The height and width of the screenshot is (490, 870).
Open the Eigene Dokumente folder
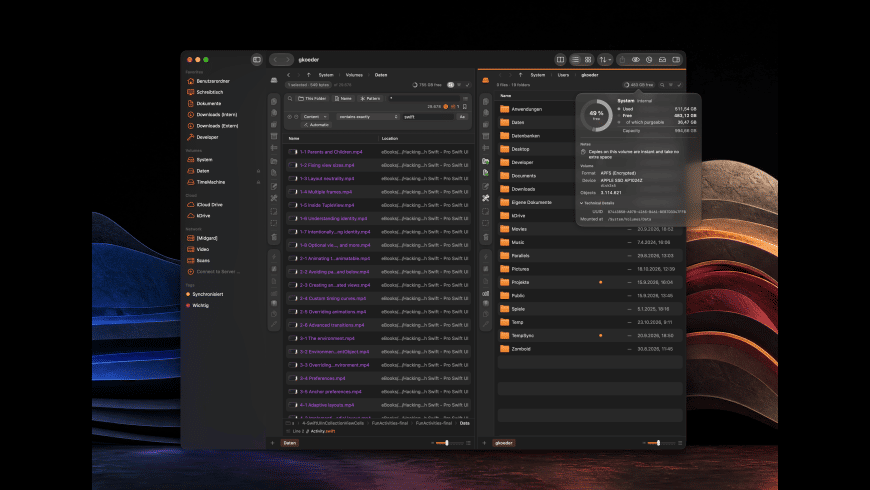[531, 203]
